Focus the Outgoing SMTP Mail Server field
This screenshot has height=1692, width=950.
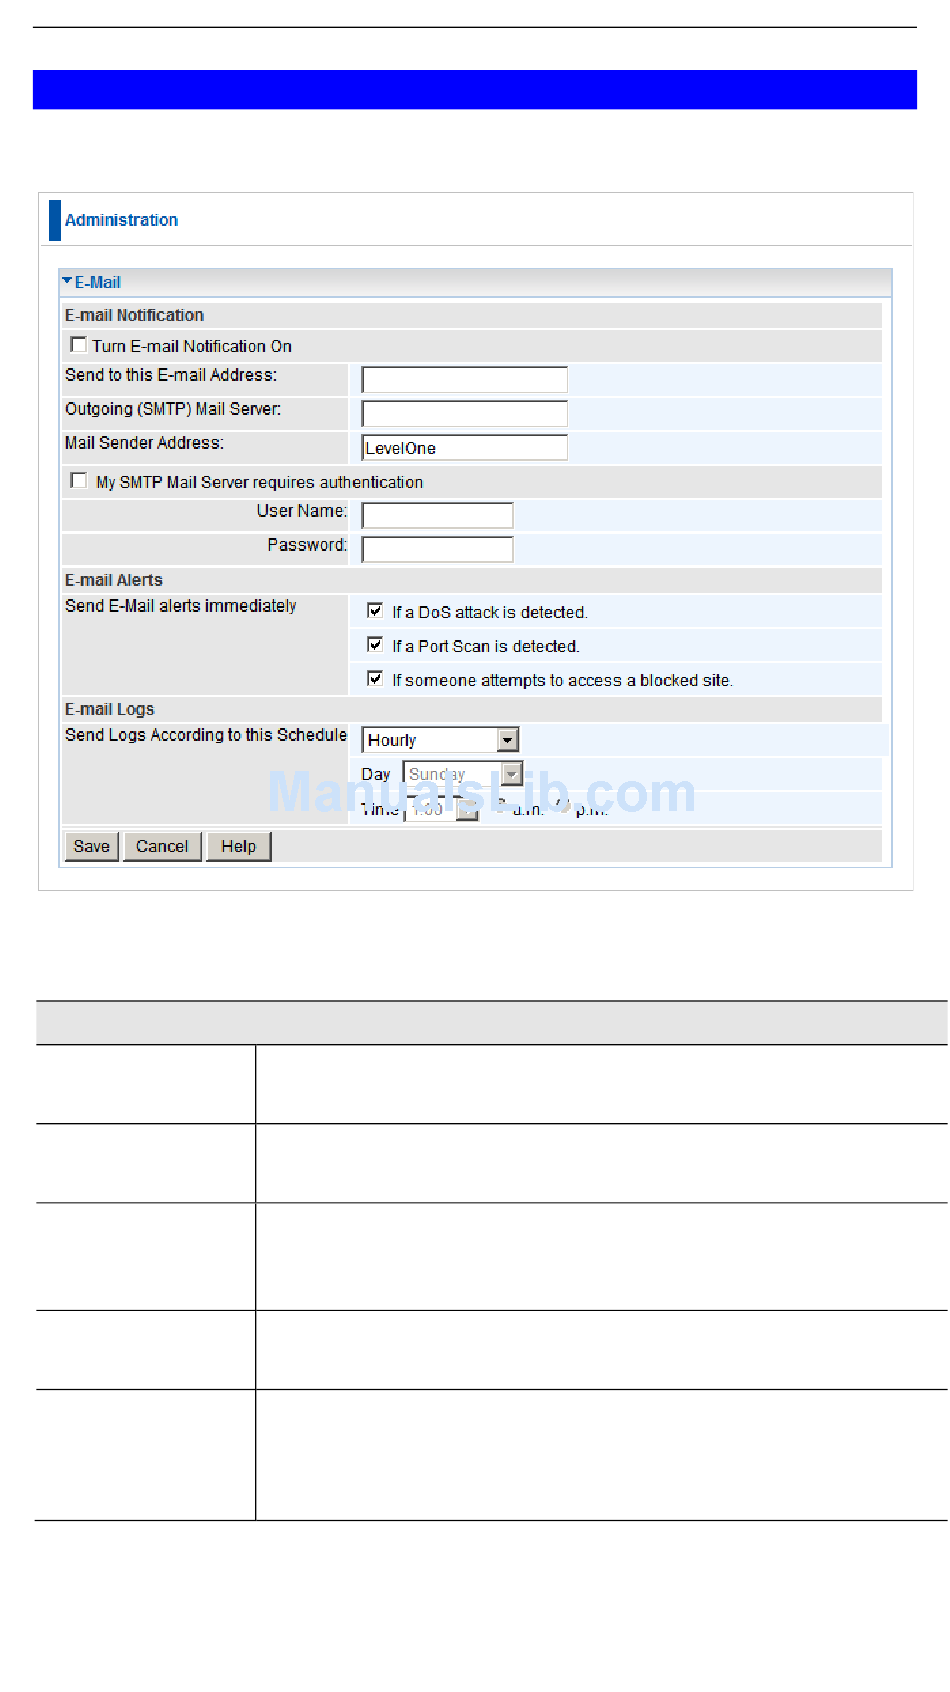(464, 414)
